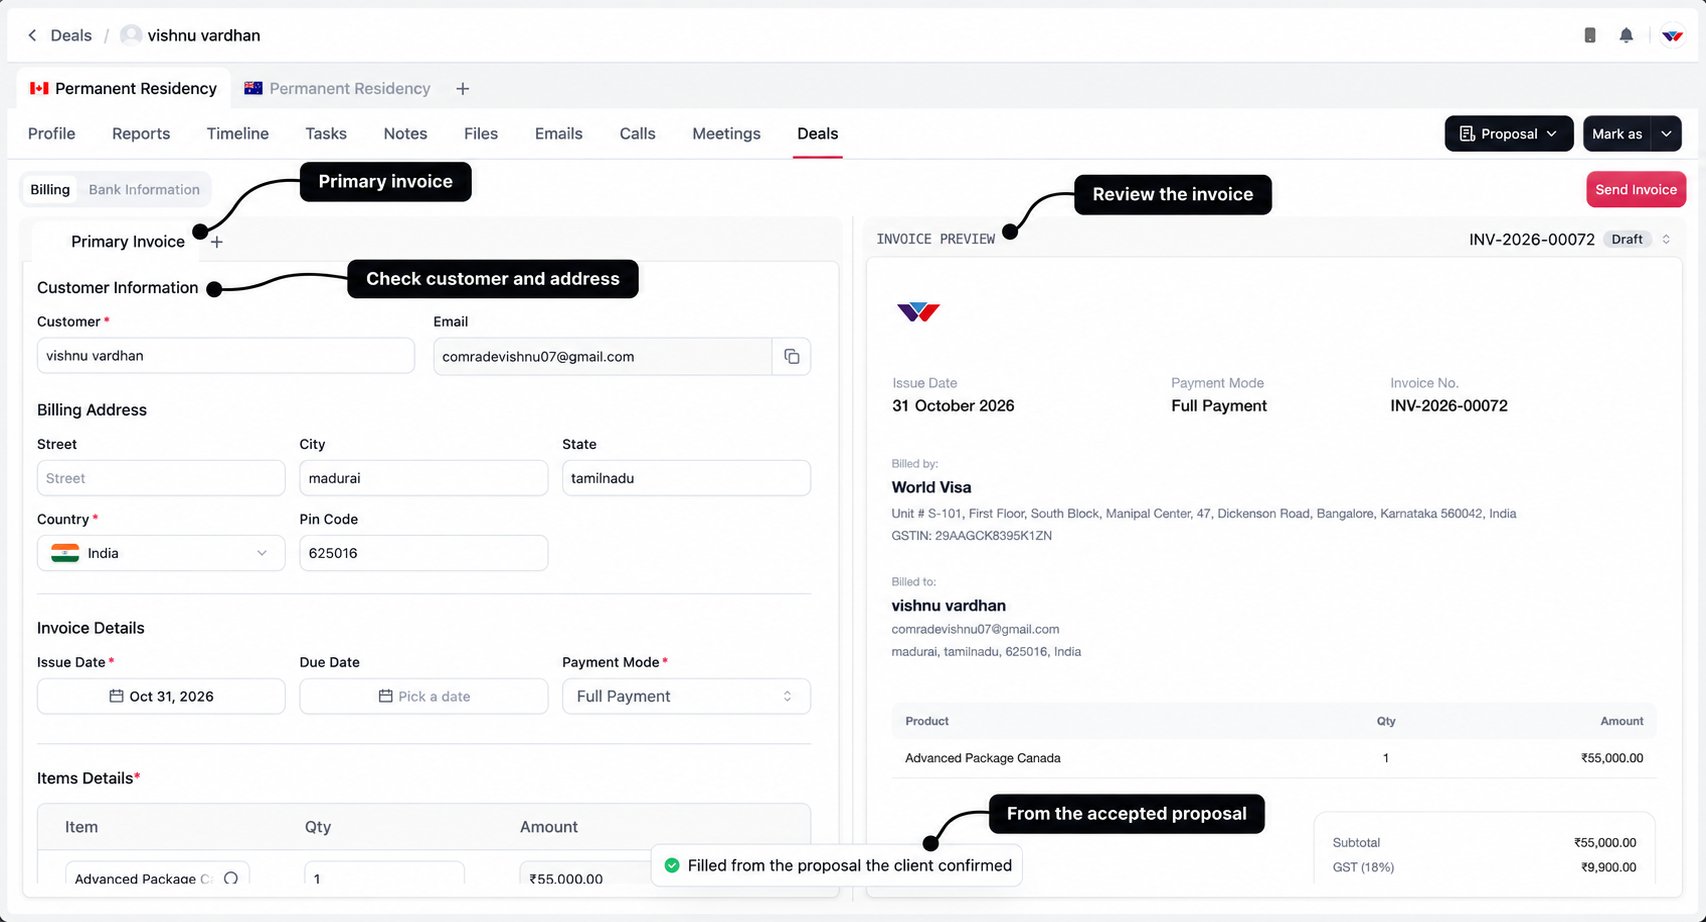1706x922 pixels.
Task: Add a new invoice tab with the plus next to Primary Invoice
Action: point(217,242)
